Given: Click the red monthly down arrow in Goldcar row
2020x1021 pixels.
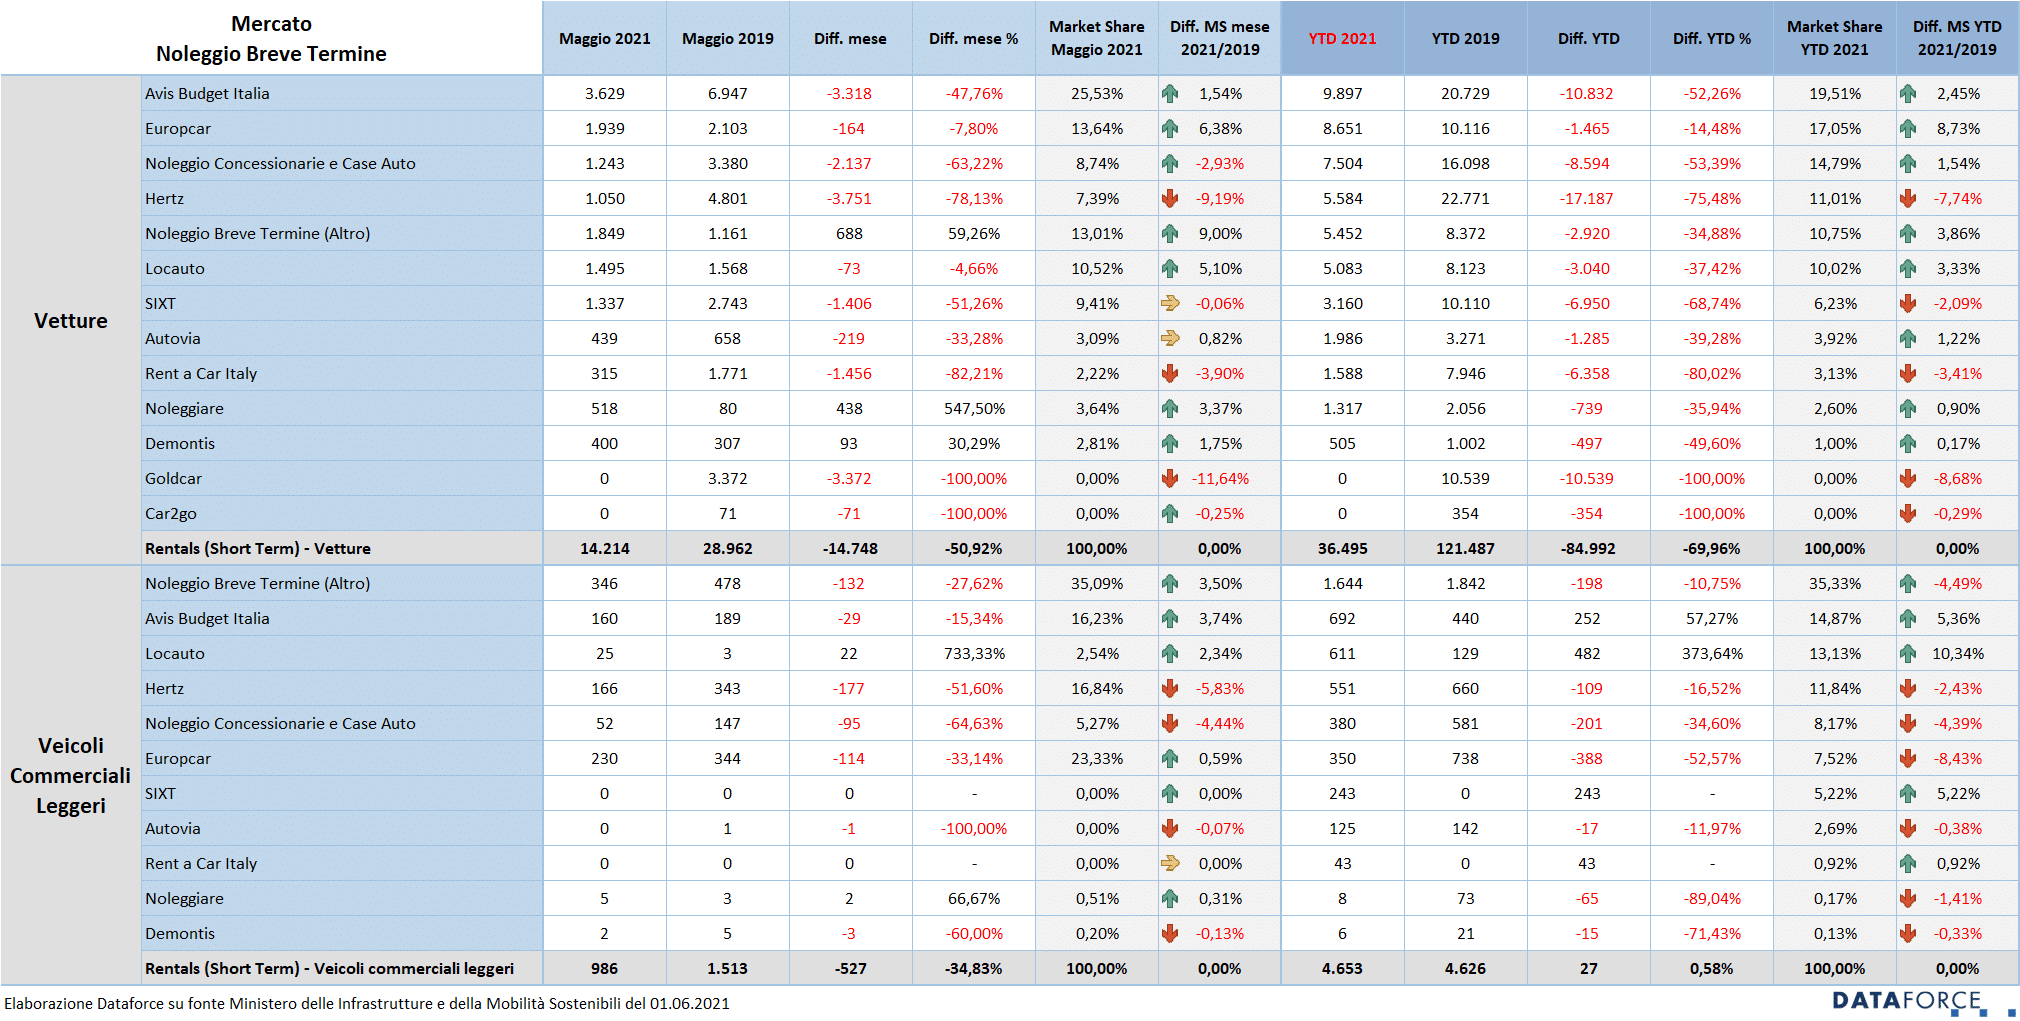Looking at the screenshot, I should (1170, 479).
